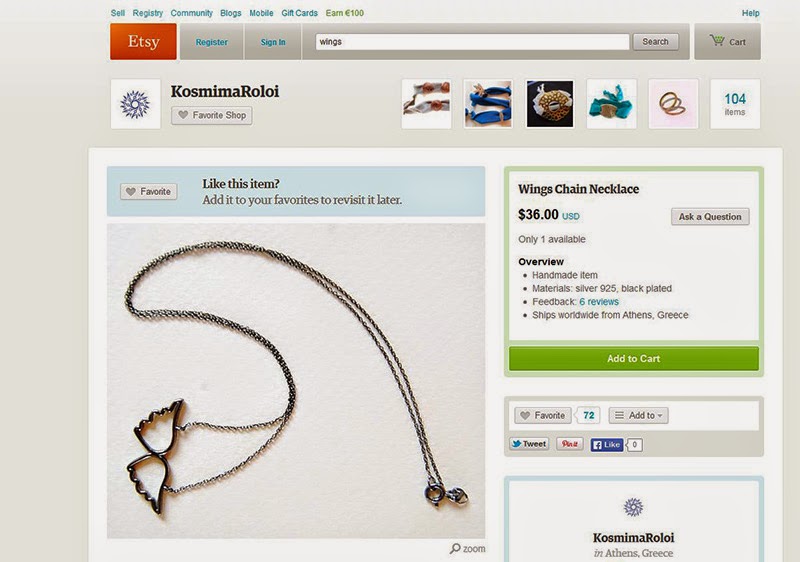Screen dimensions: 800x562
Task: Click the Etsy logo
Action: pyautogui.click(x=143, y=41)
